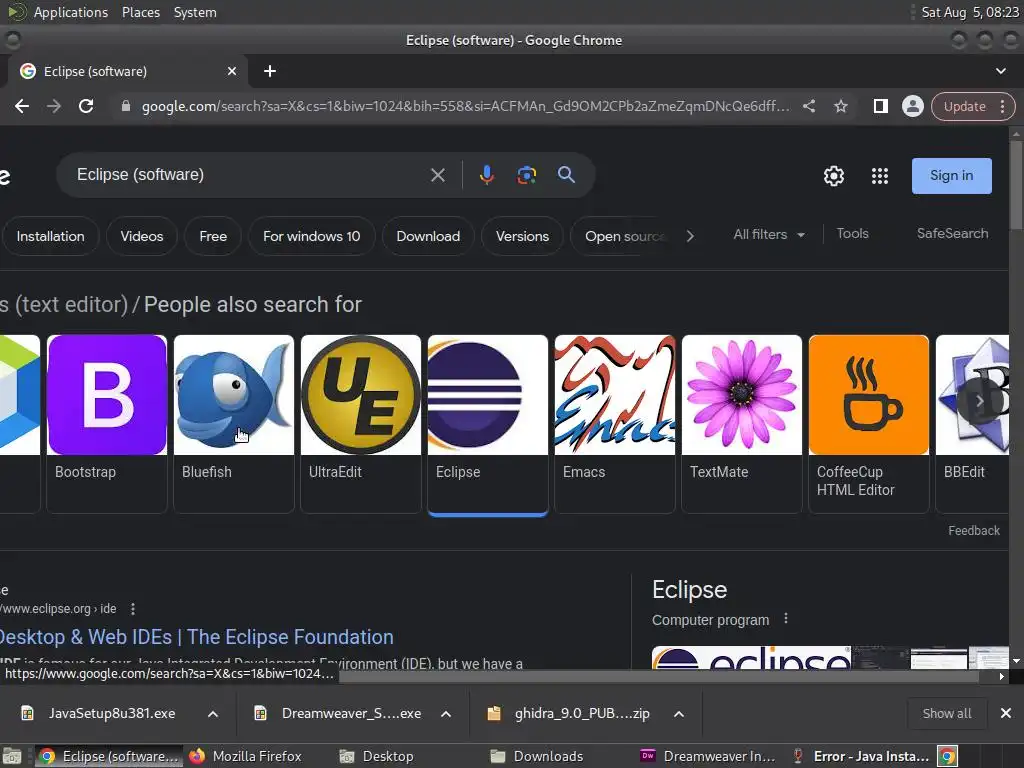Click the address bar URL

pos(466,106)
